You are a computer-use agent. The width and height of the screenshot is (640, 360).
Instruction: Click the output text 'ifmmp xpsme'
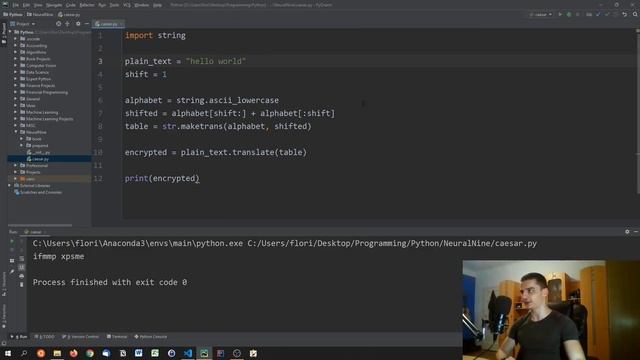(x=58, y=256)
